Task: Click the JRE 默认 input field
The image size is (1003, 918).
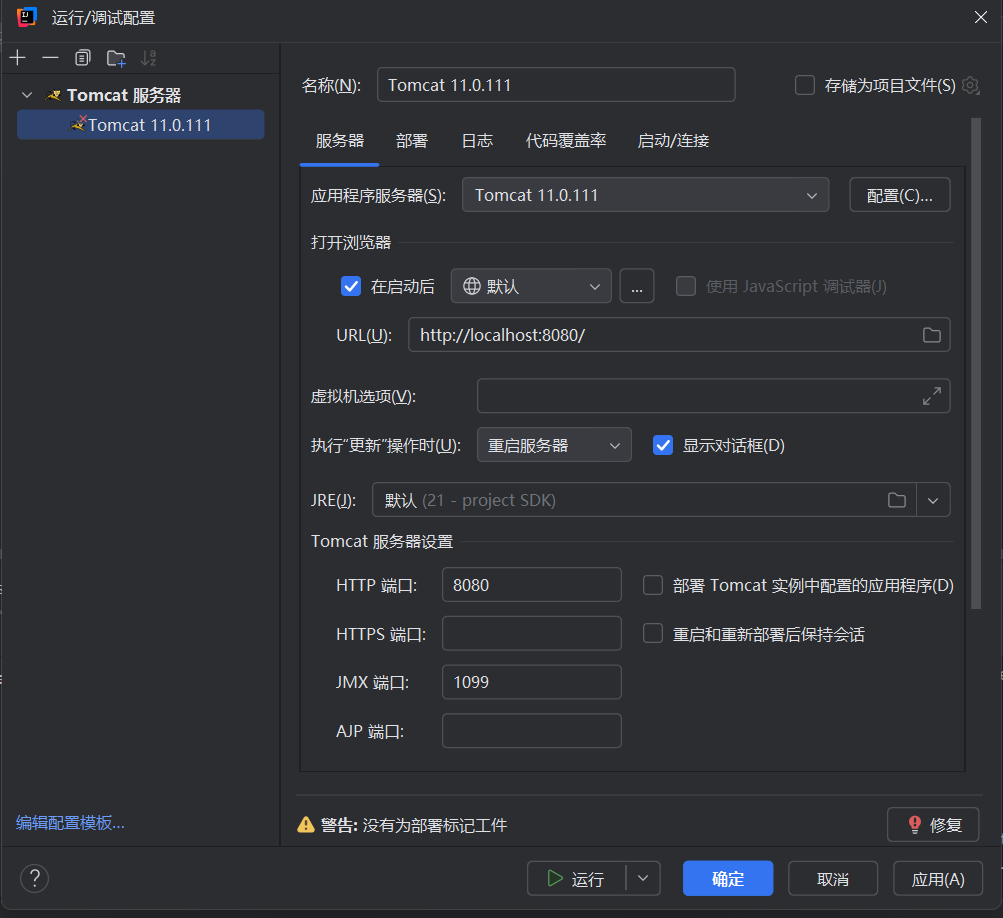Action: [x=644, y=500]
